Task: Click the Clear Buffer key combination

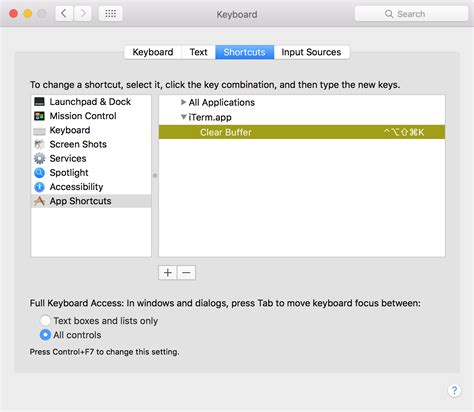Action: point(404,132)
